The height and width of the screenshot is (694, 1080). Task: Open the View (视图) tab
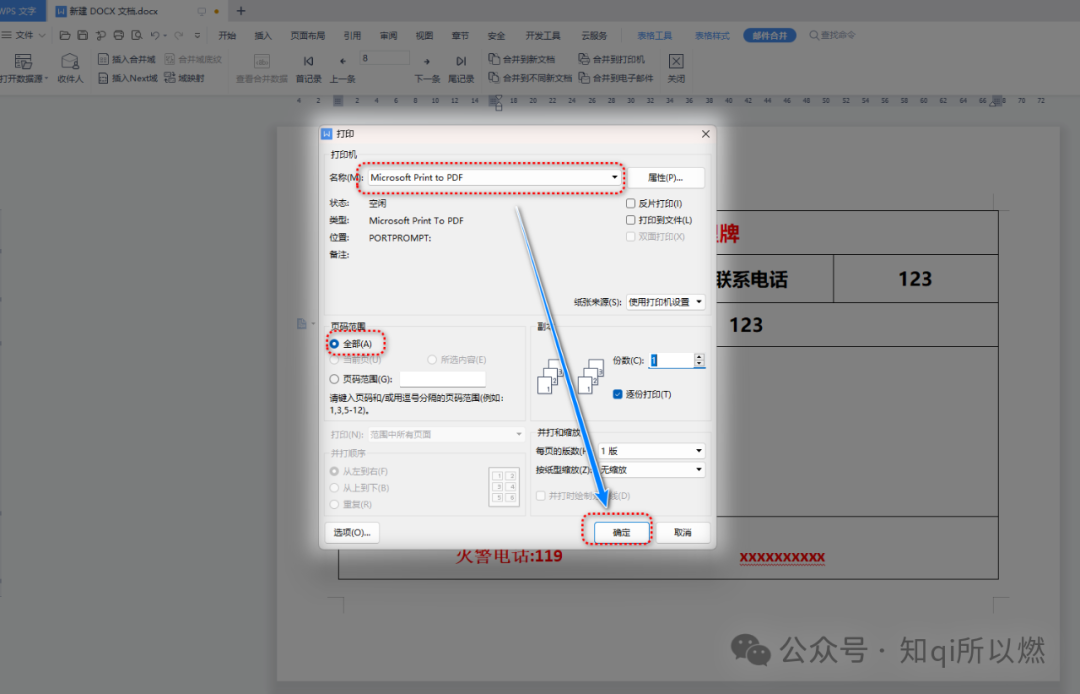point(424,35)
